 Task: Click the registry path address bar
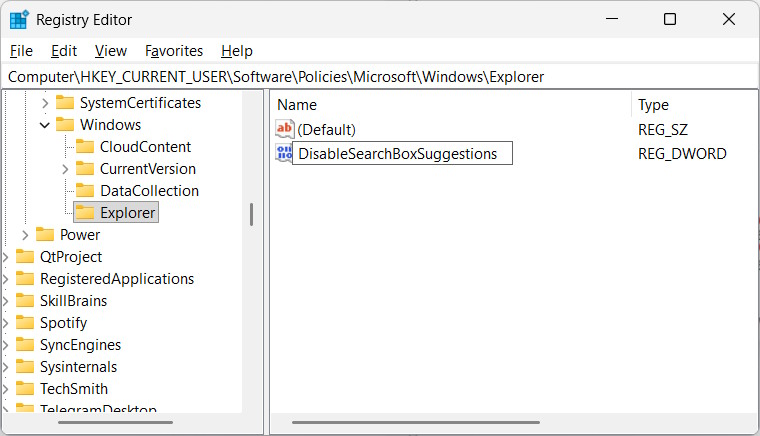coord(380,77)
